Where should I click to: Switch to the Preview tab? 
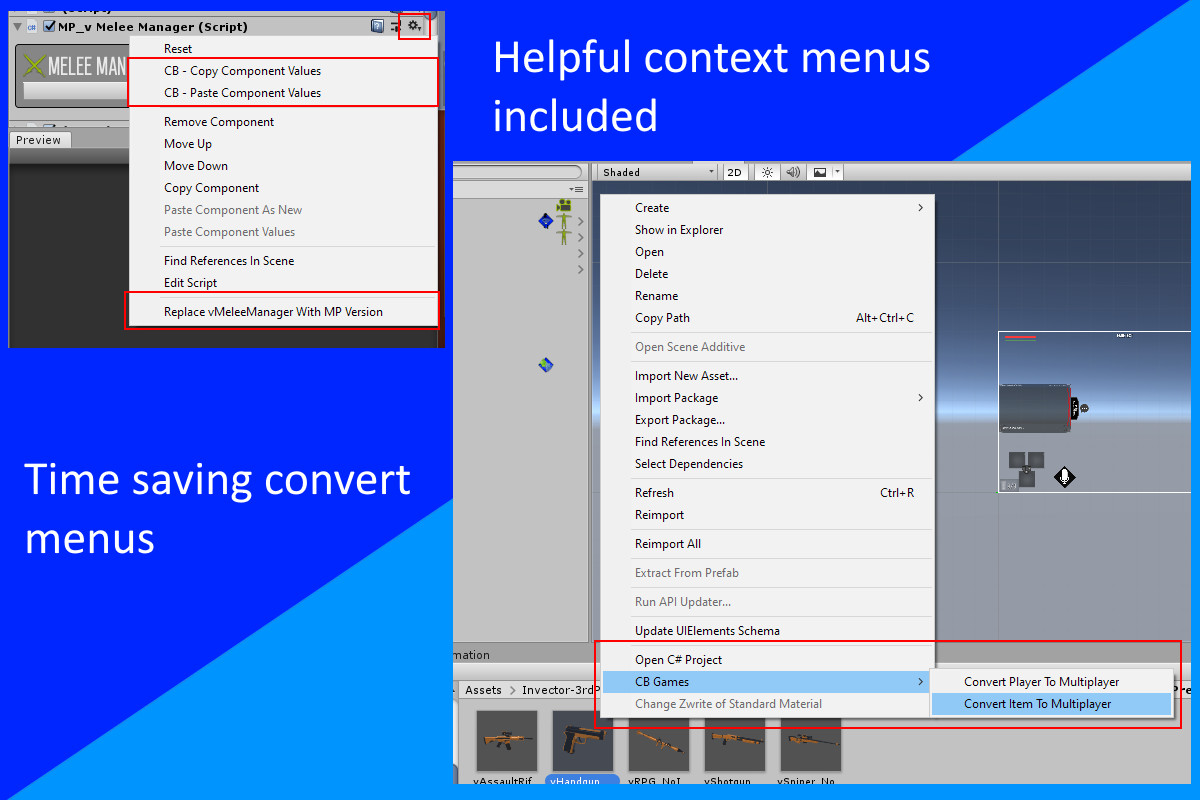coord(39,140)
